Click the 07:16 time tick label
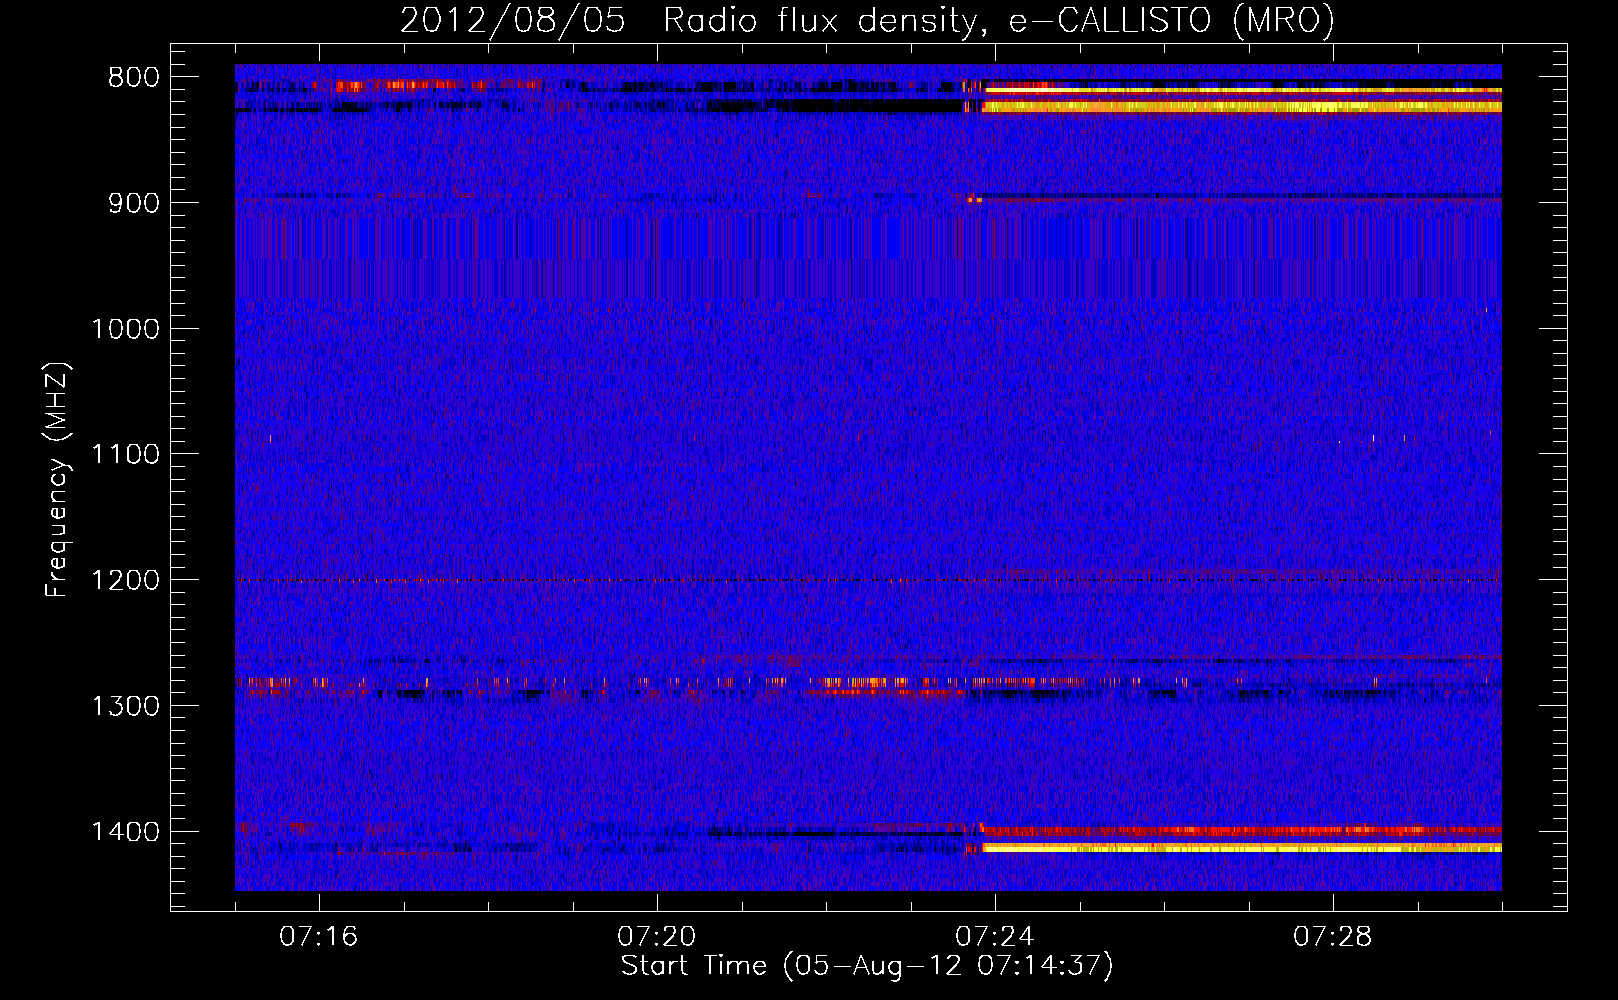The width and height of the screenshot is (1618, 1000). click(319, 937)
